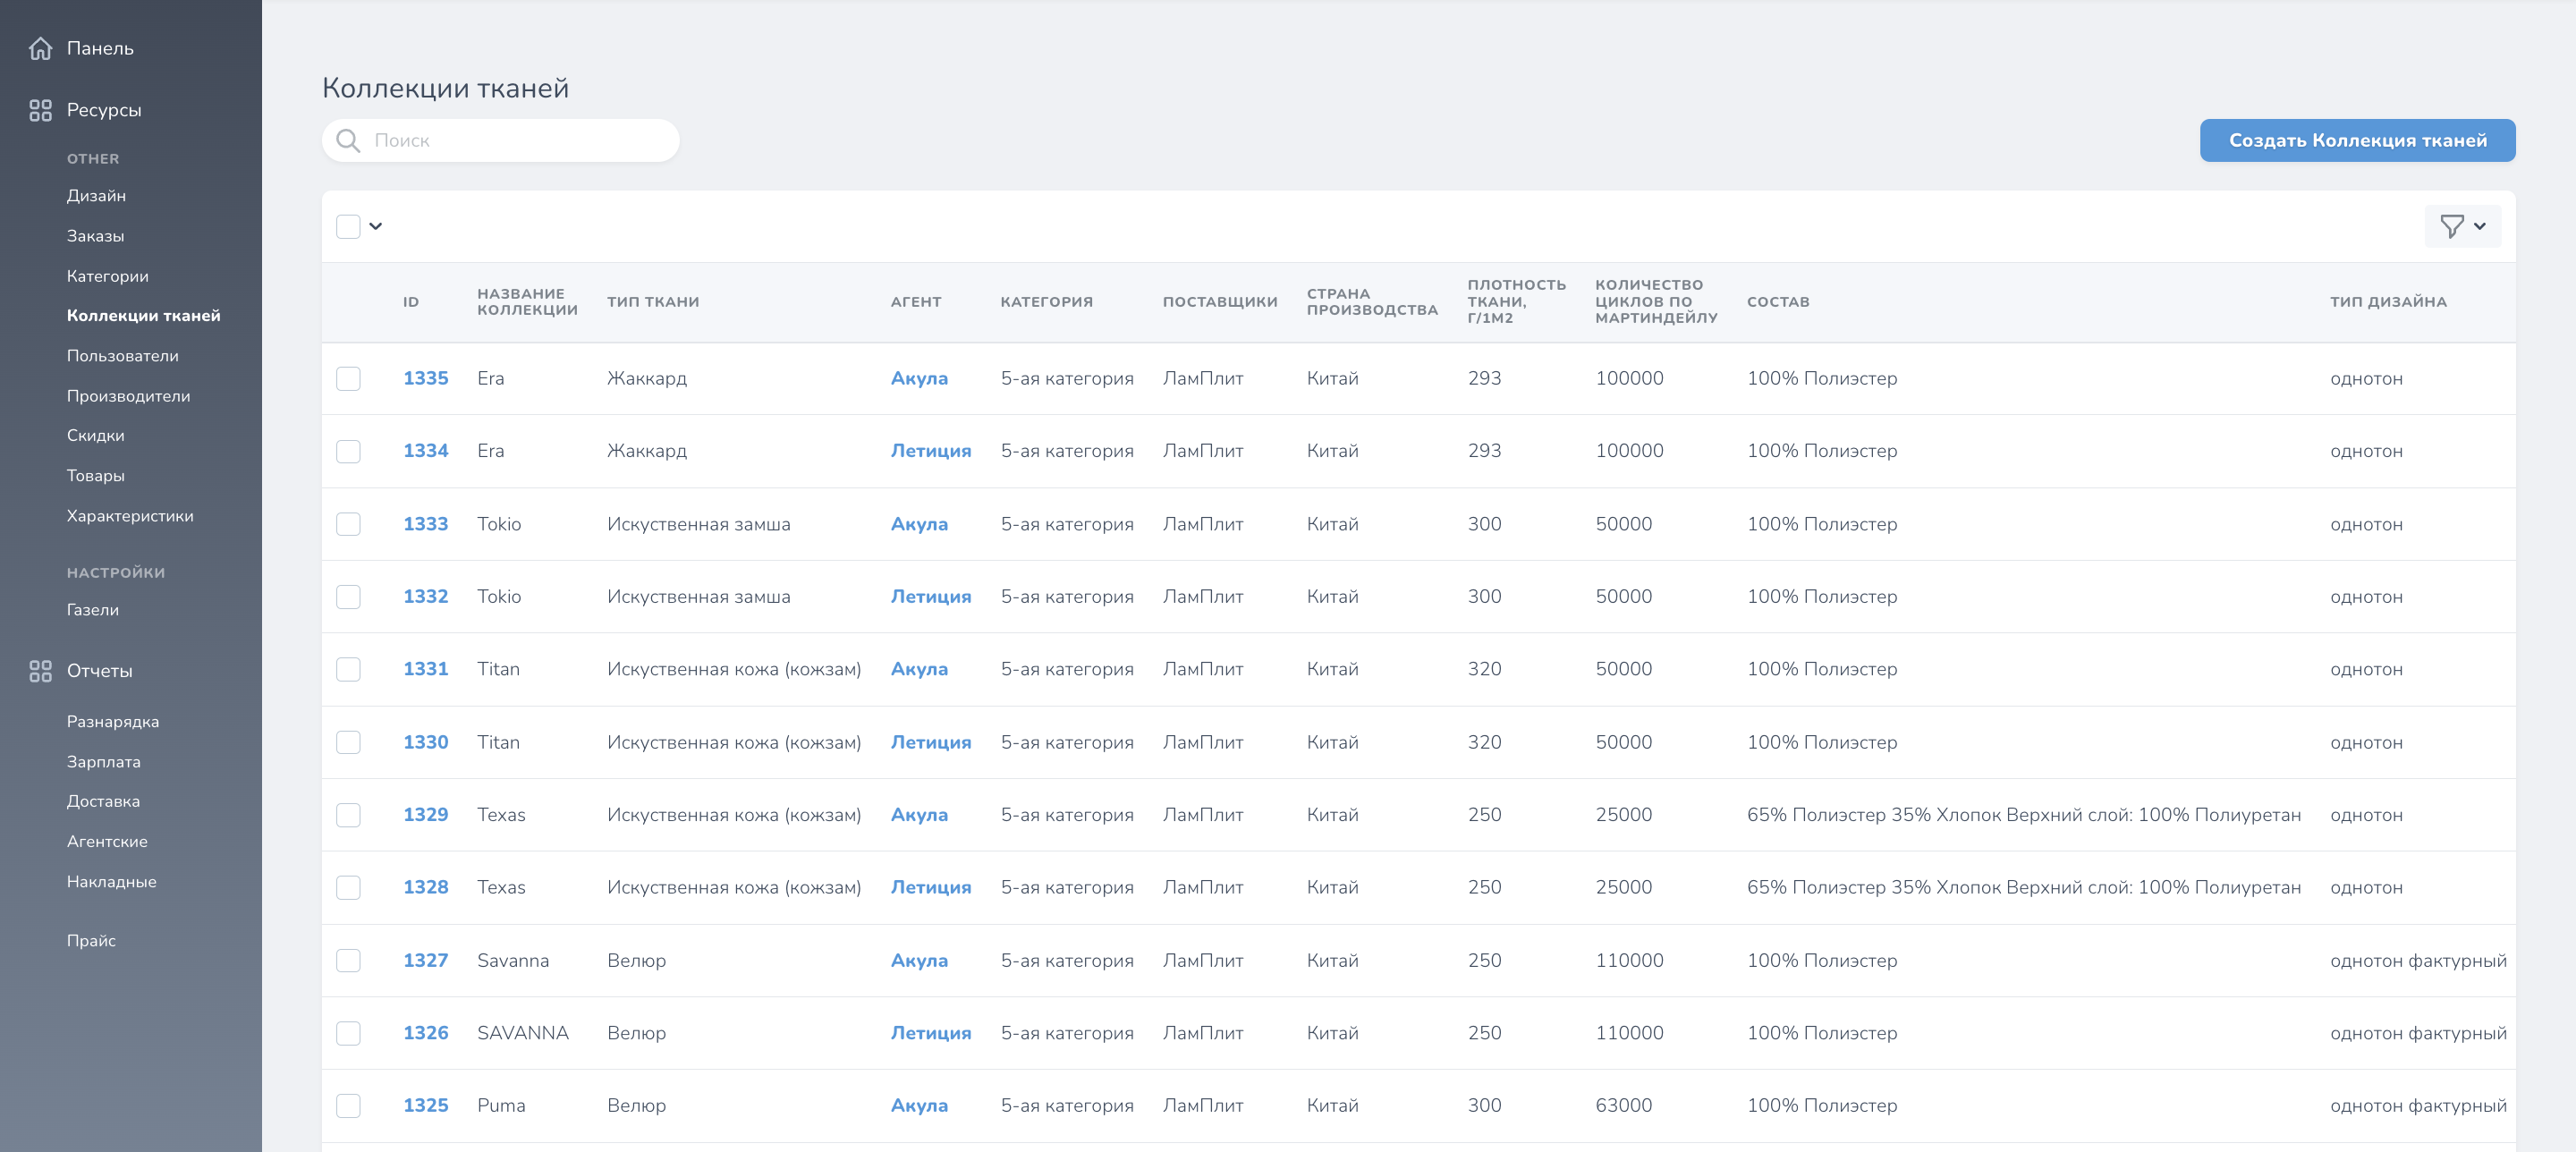Click 110000 cycles in row 1326
Screen dimensions: 2576x1152
coord(1629,1033)
